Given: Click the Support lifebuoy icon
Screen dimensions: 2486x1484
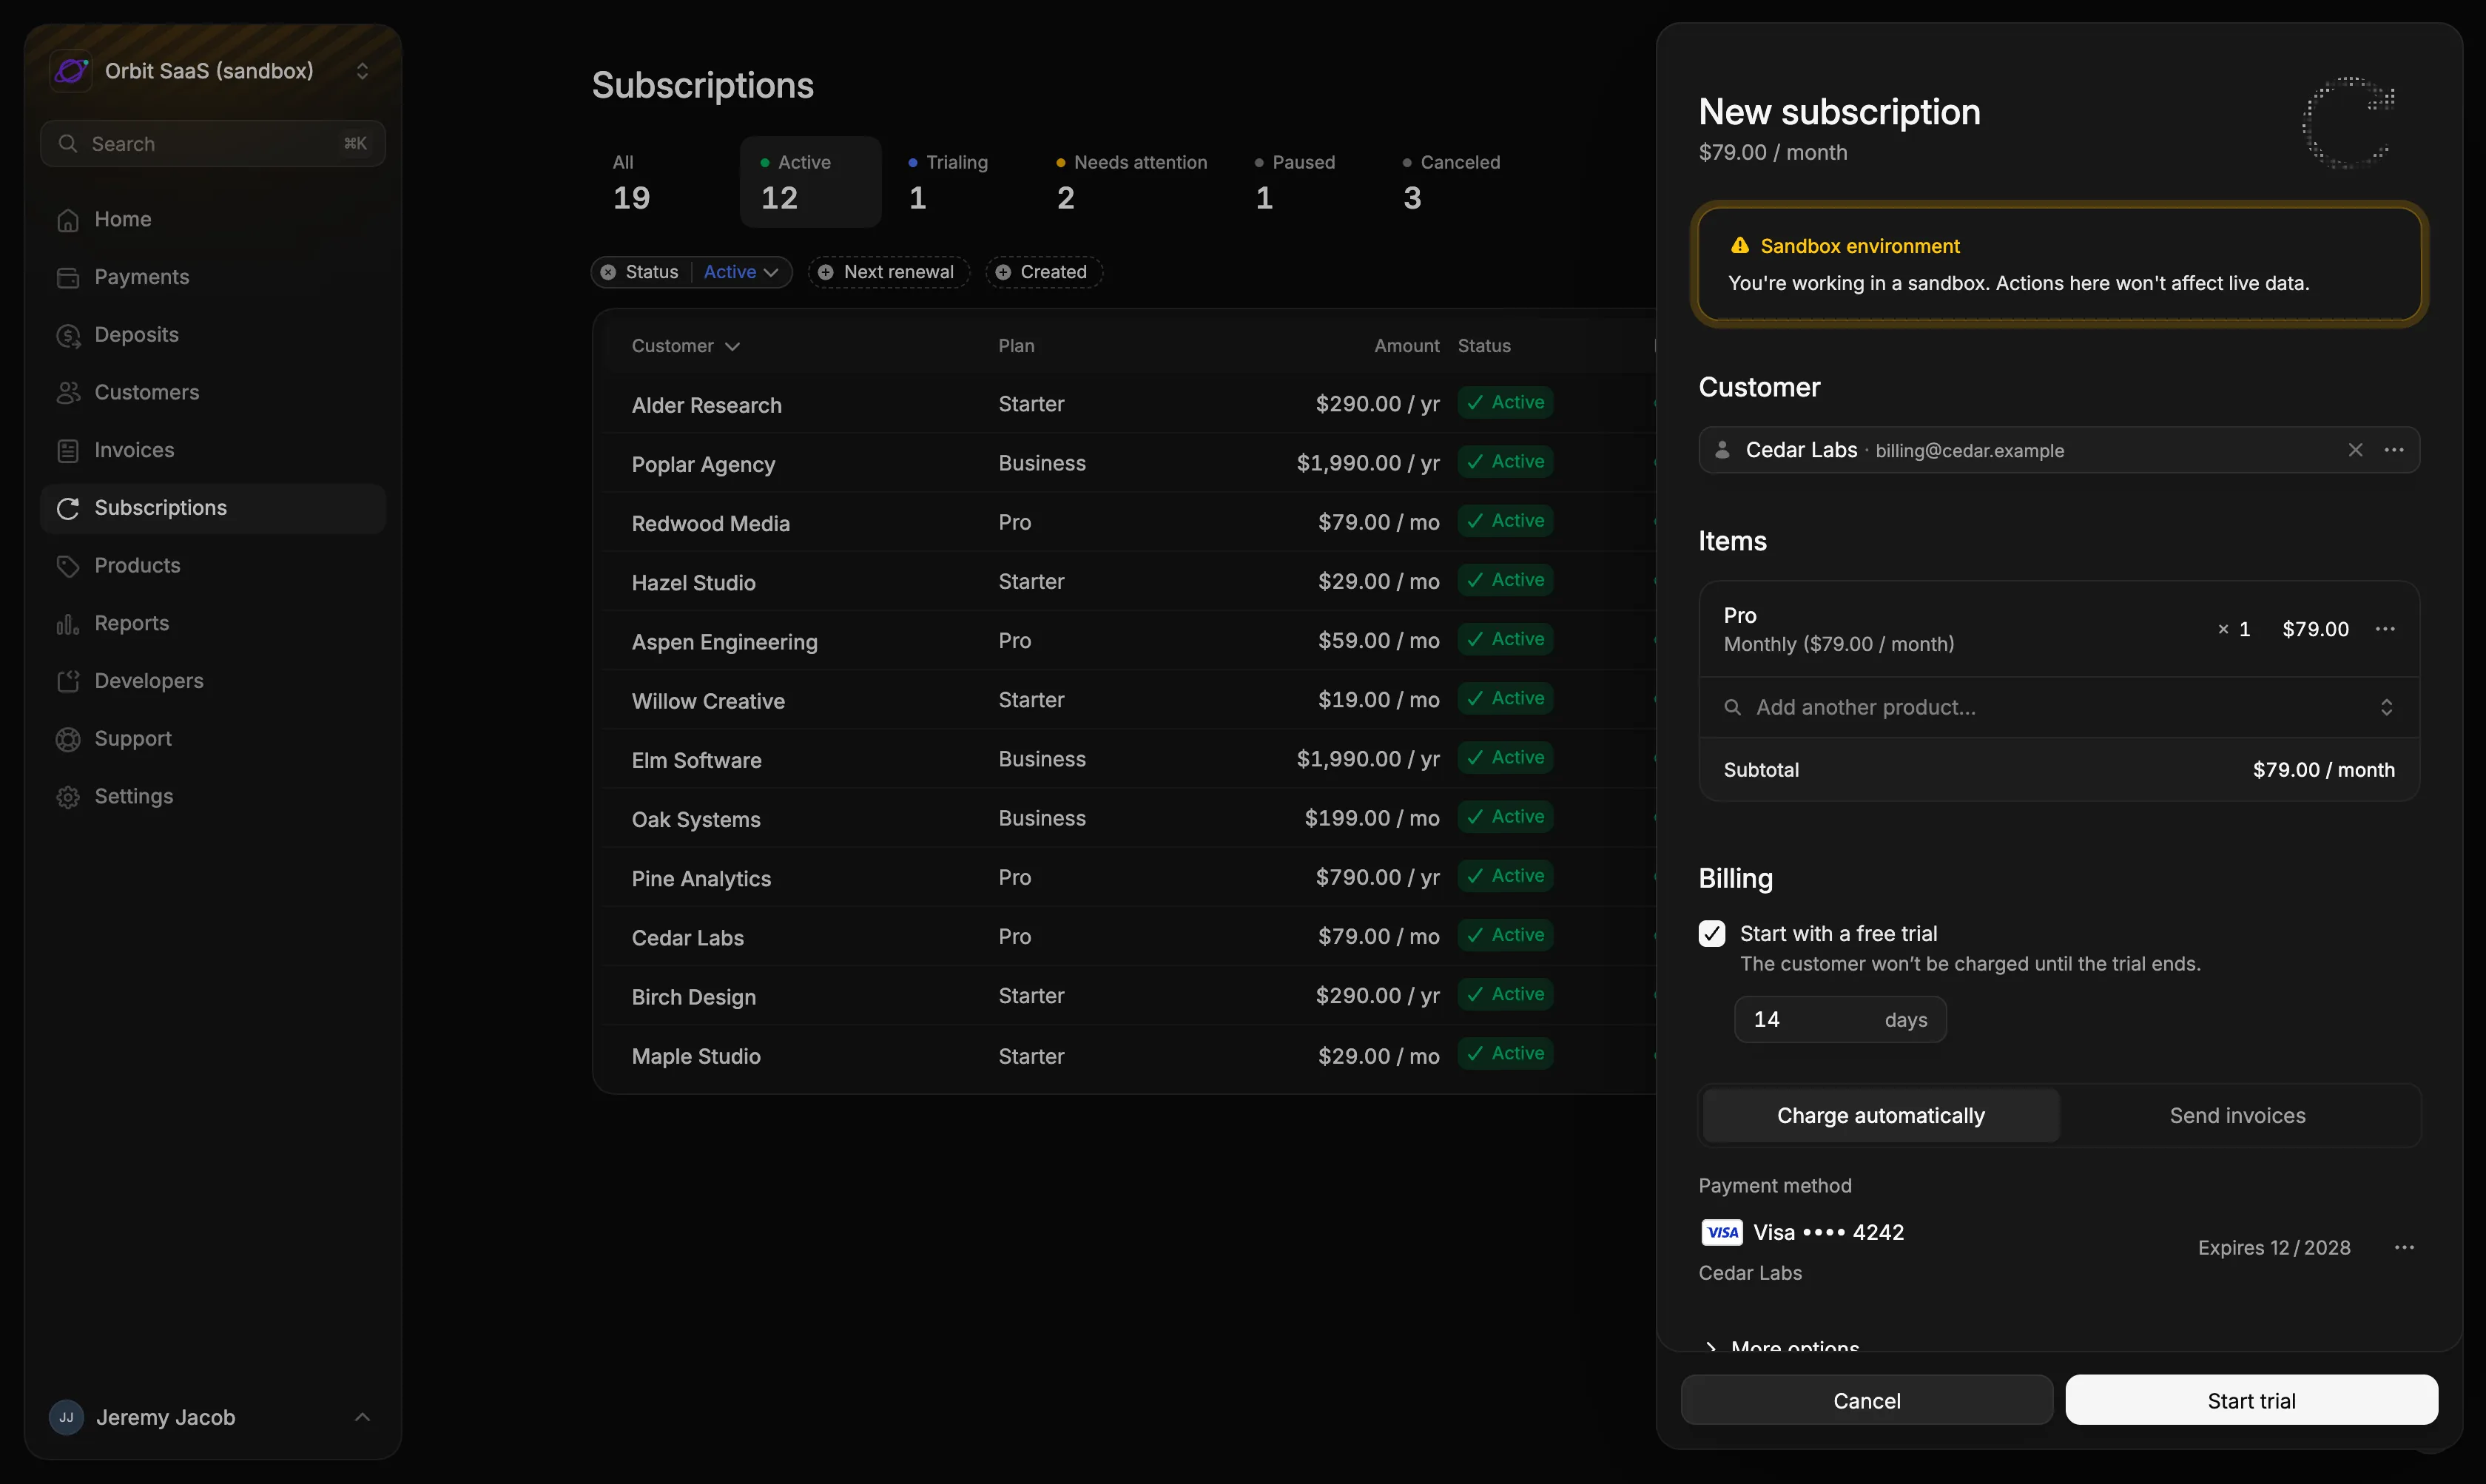Looking at the screenshot, I should click(68, 739).
